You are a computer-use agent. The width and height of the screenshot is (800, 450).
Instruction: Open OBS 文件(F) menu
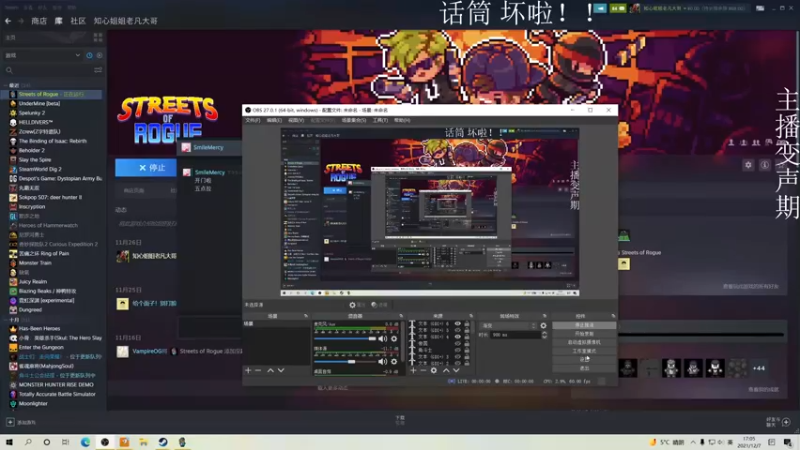tap(253, 120)
